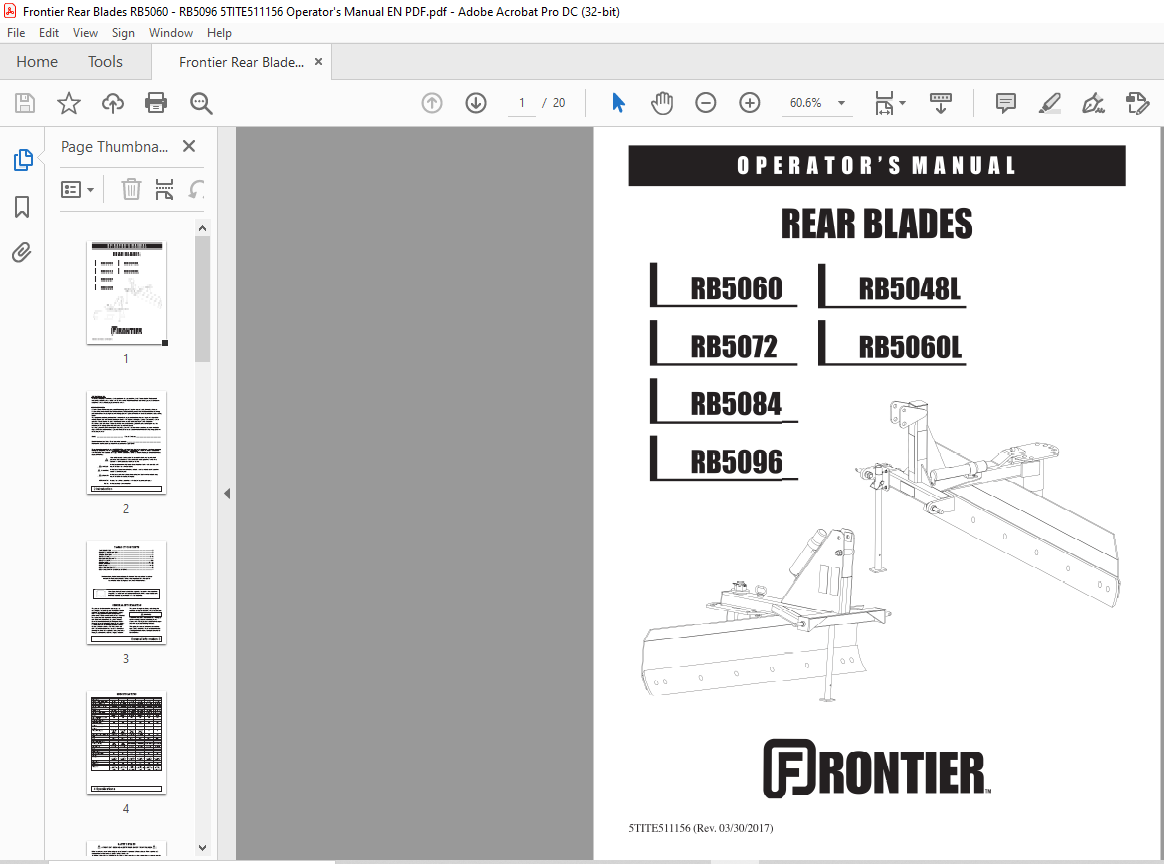
Task: Expand the page fit options arrow
Action: (x=903, y=102)
